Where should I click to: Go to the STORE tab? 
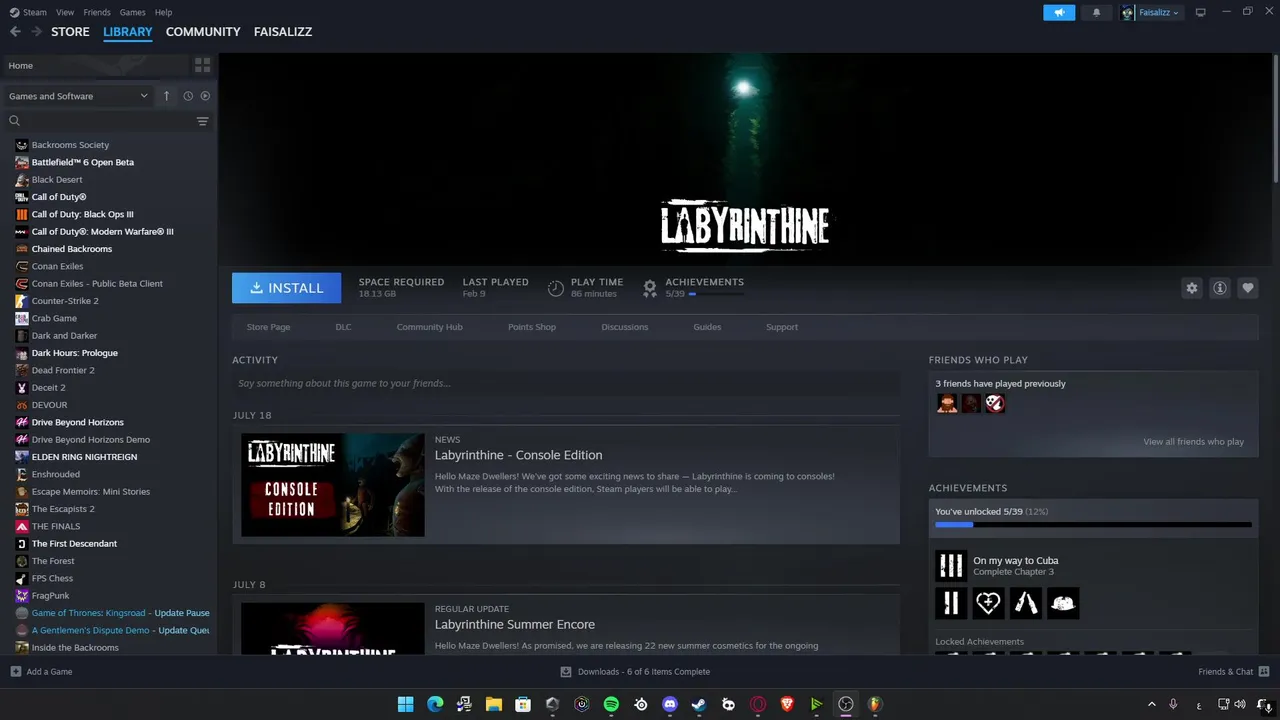pos(70,32)
